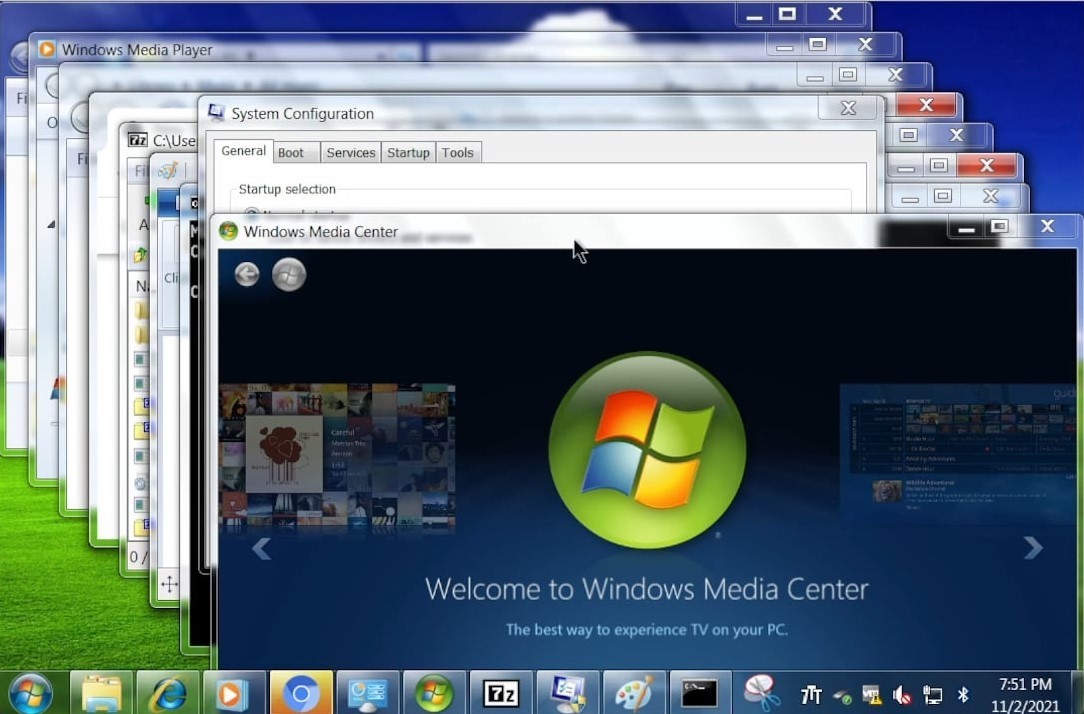Click the 7+ Taskbar Tweaker tray icon
This screenshot has width=1084, height=714.
(x=810, y=695)
